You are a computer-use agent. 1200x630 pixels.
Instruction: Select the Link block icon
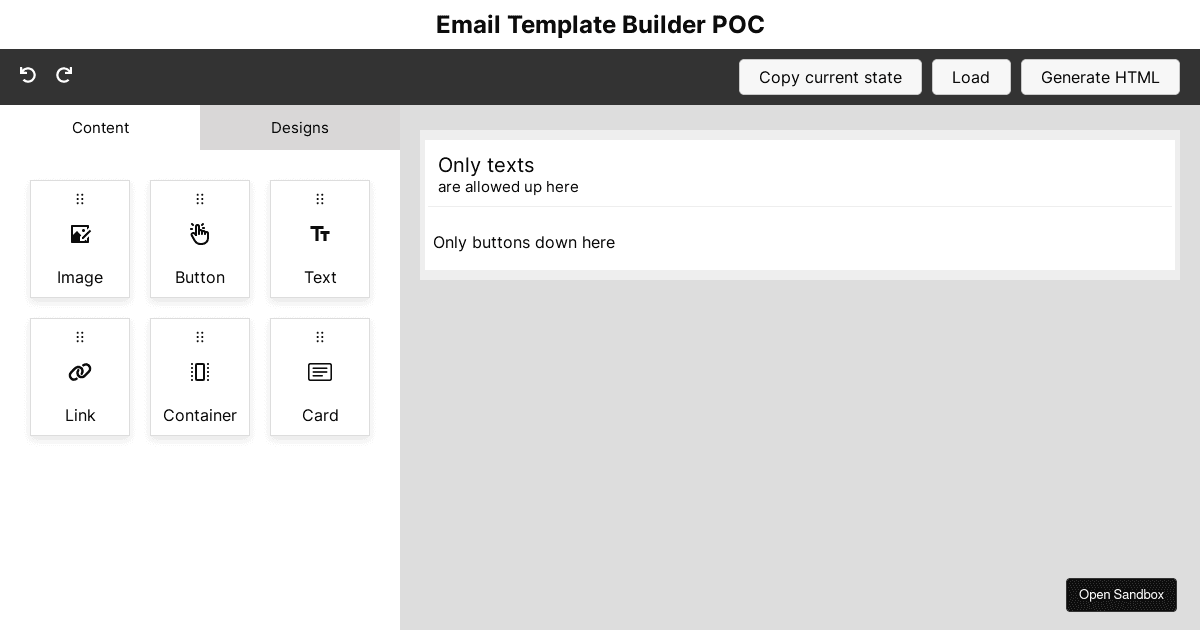click(x=80, y=372)
